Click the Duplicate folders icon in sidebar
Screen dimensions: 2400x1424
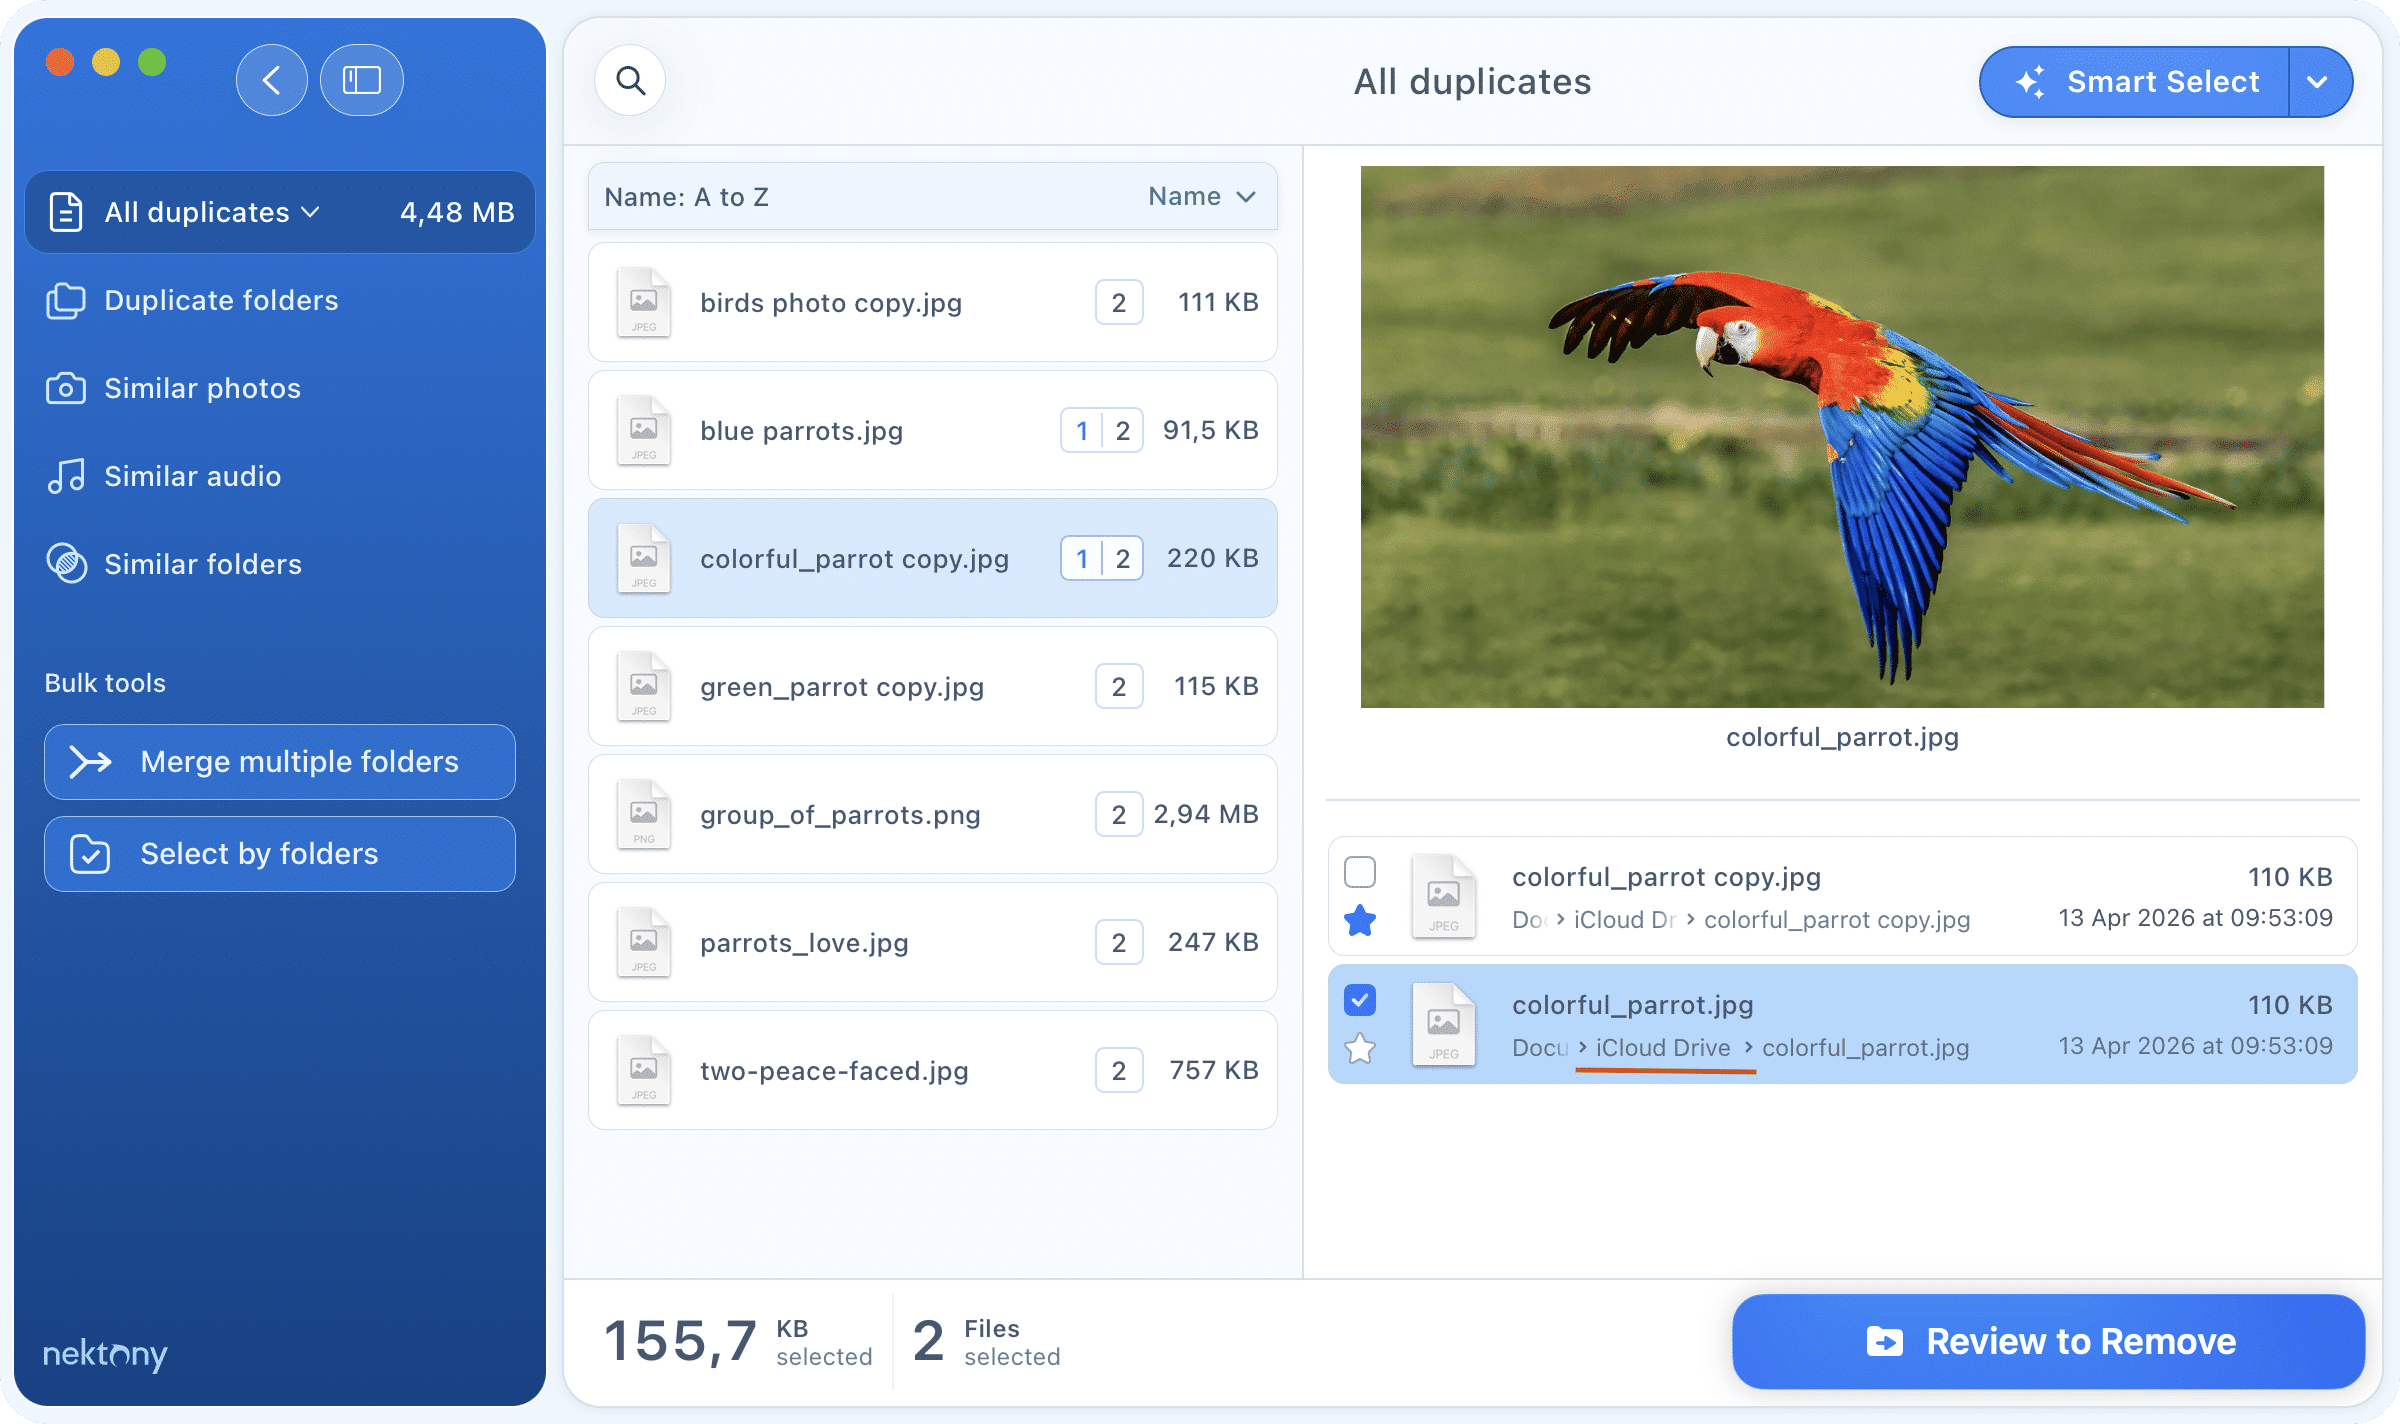[x=66, y=300]
